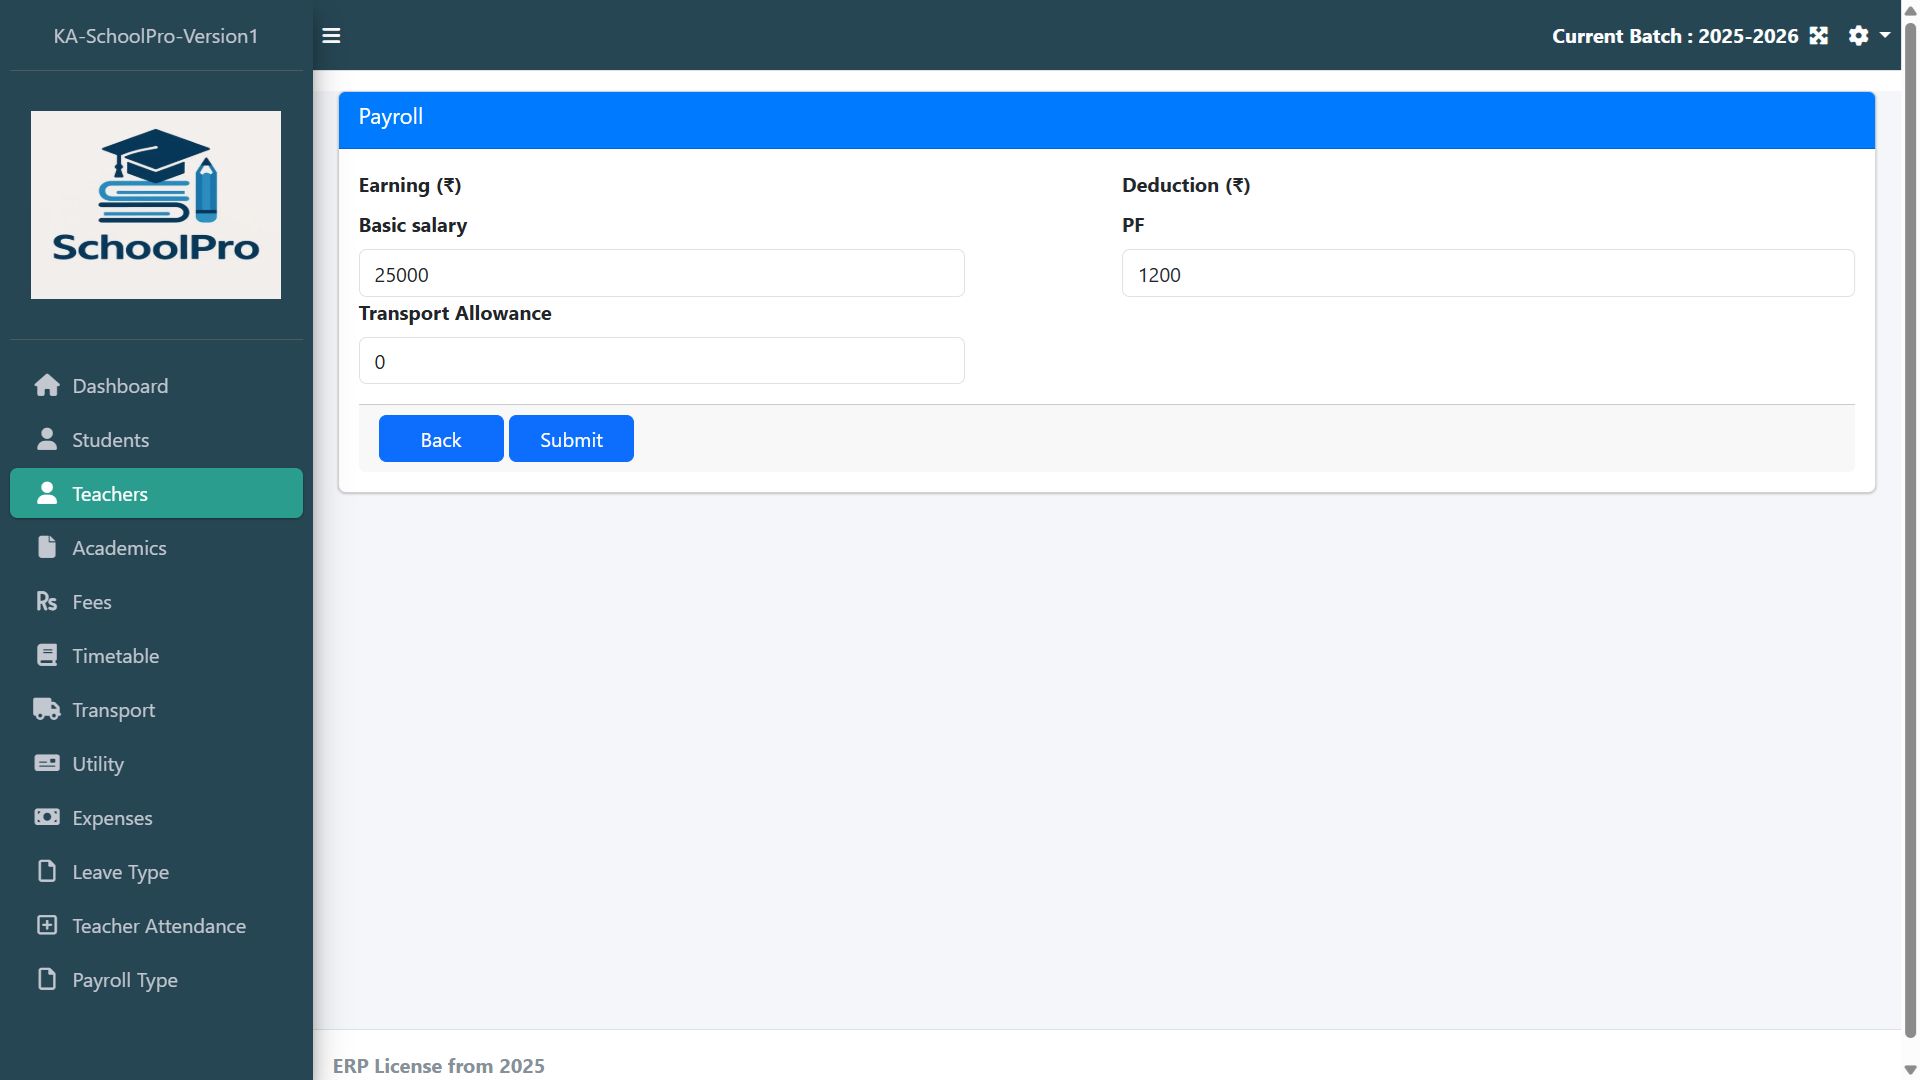Click the Expenses money icon
The width and height of the screenshot is (1920, 1080).
pyautogui.click(x=47, y=818)
